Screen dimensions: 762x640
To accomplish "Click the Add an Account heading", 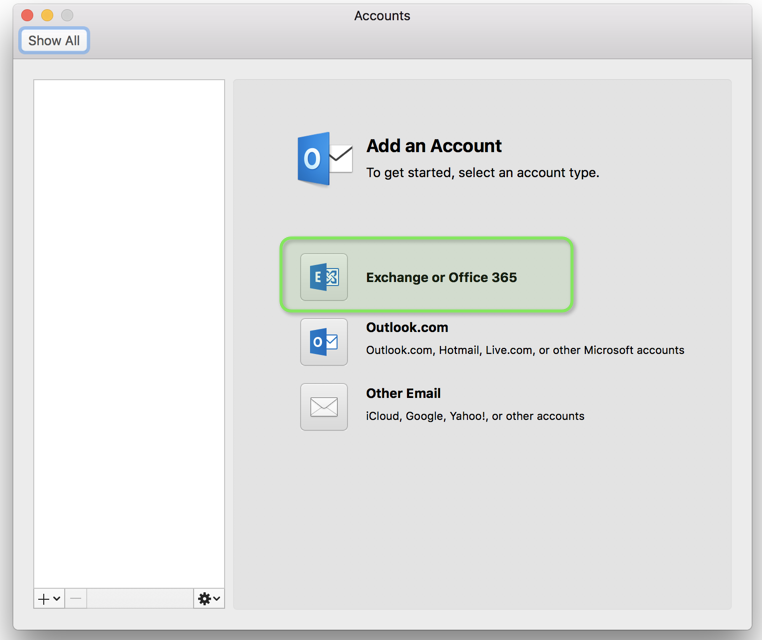I will [433, 146].
